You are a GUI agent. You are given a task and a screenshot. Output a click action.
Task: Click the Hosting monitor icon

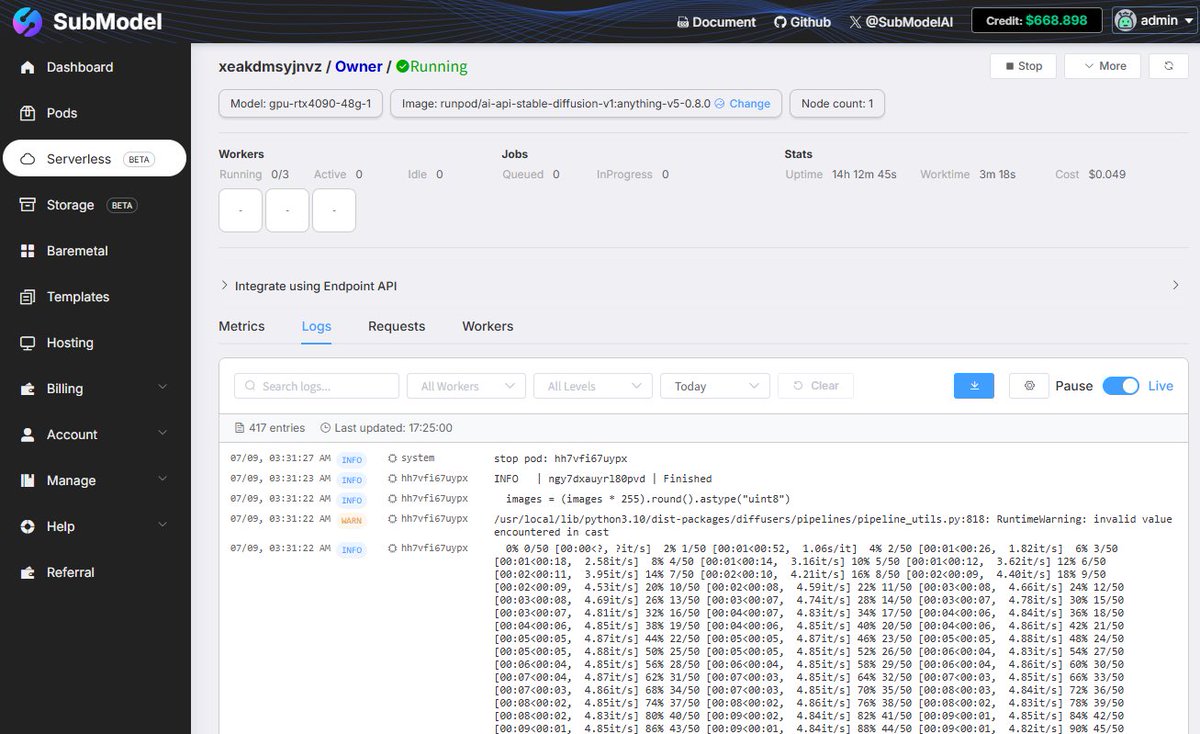[x=27, y=343]
